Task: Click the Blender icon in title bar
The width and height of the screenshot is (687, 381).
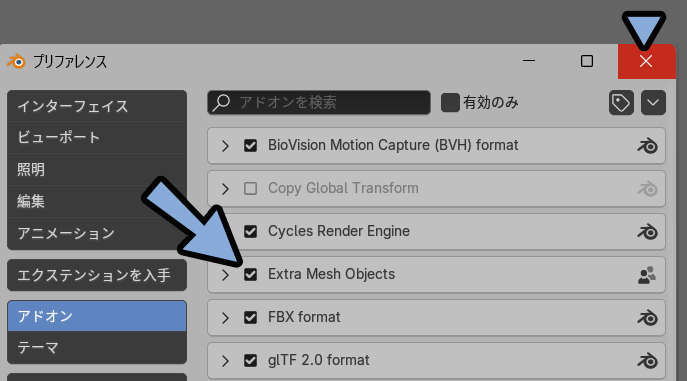Action: tap(16, 61)
